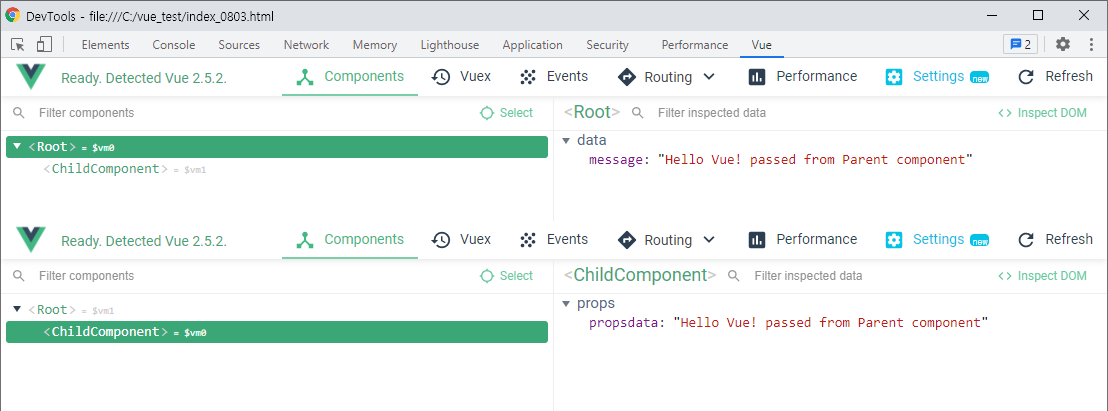The image size is (1108, 411).
Task: Click the Root heading in inspector
Action: point(592,112)
